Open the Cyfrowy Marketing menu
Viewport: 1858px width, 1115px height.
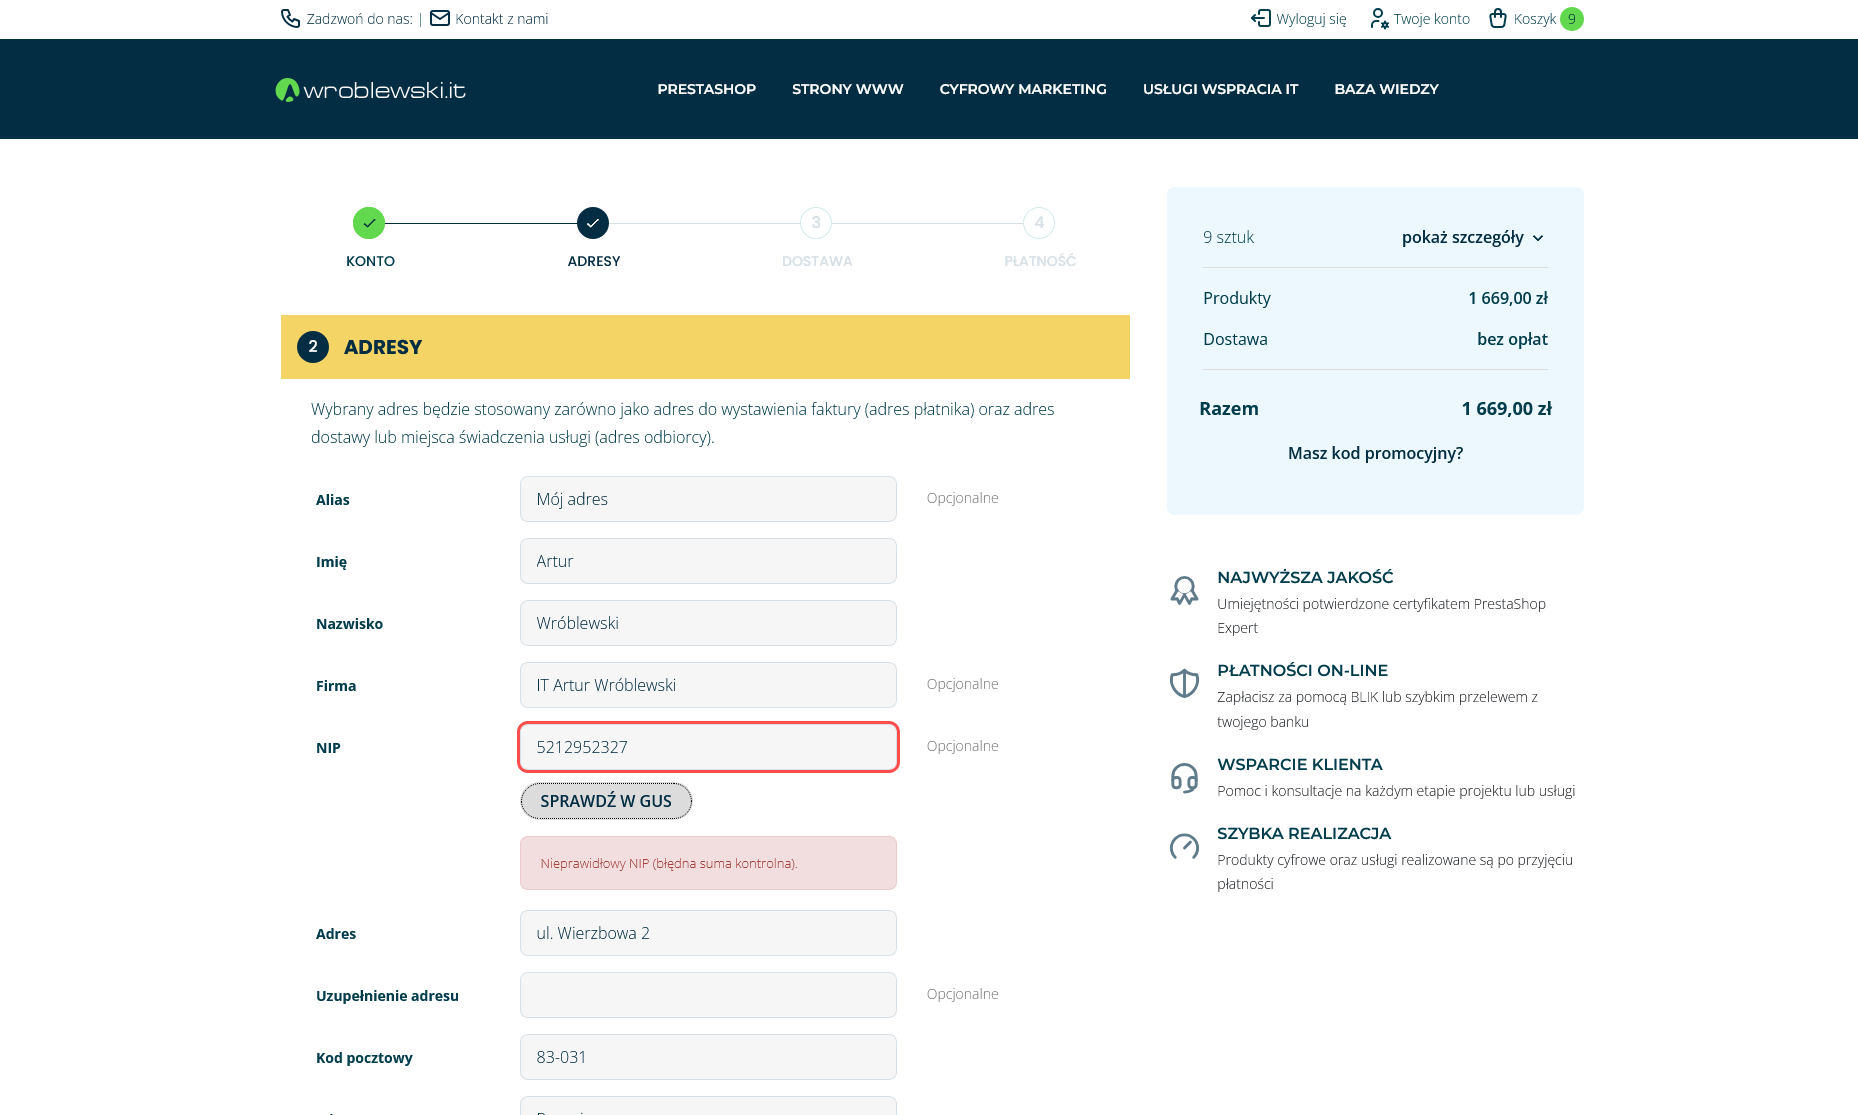coord(1022,89)
